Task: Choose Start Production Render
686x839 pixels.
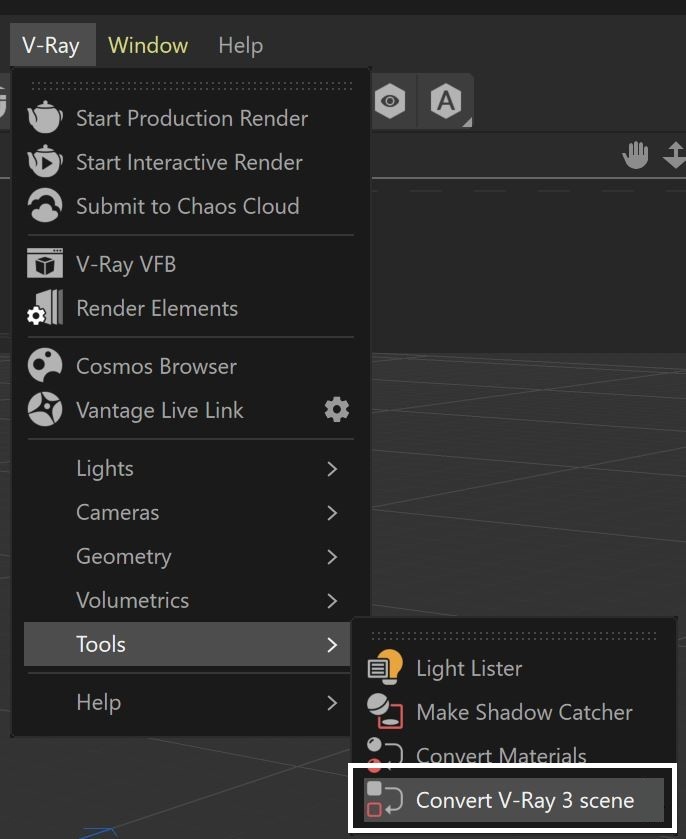Action: pyautogui.click(x=191, y=118)
